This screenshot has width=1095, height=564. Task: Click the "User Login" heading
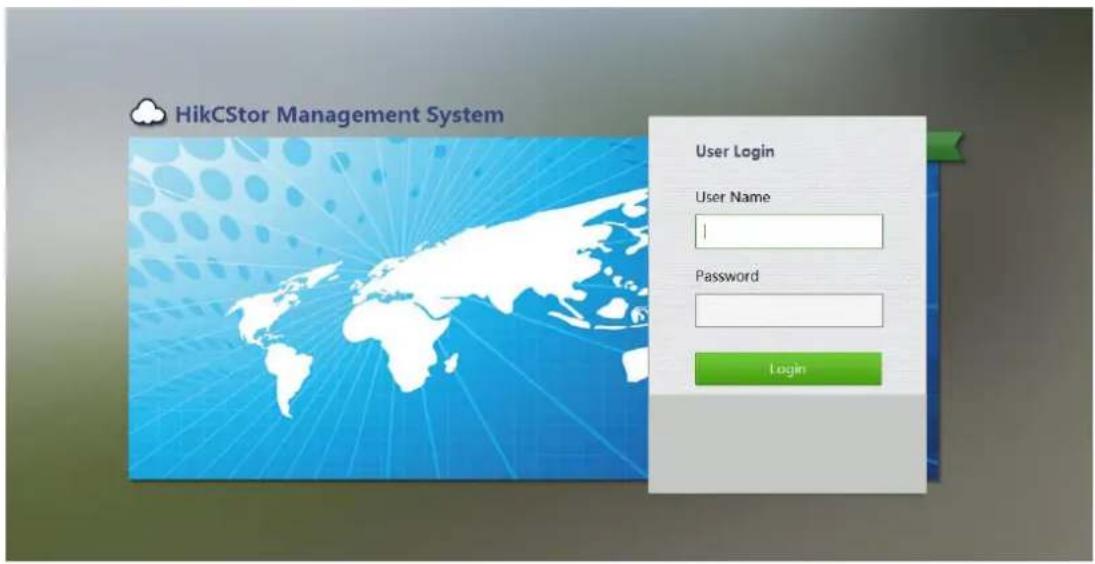coord(735,151)
